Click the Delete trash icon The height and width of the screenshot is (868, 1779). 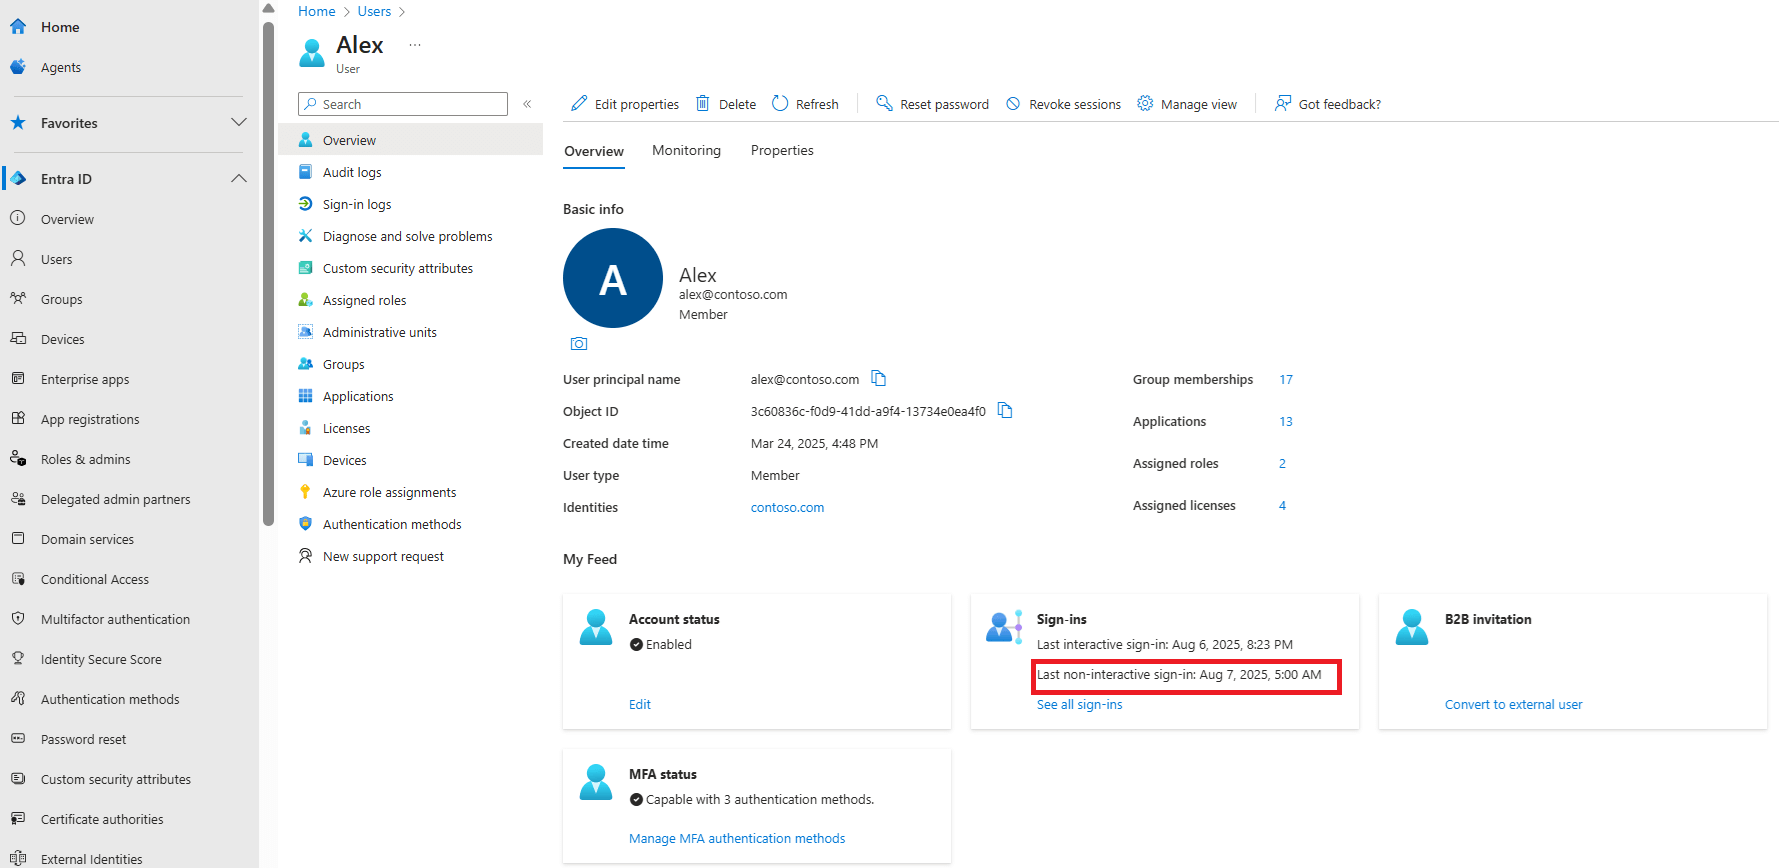(703, 104)
